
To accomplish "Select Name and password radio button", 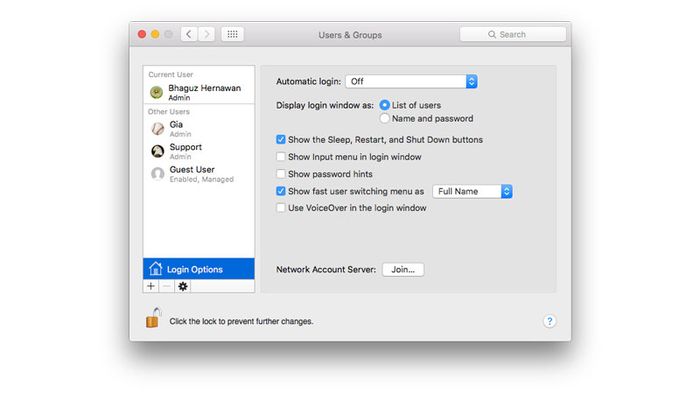I will (x=384, y=119).
